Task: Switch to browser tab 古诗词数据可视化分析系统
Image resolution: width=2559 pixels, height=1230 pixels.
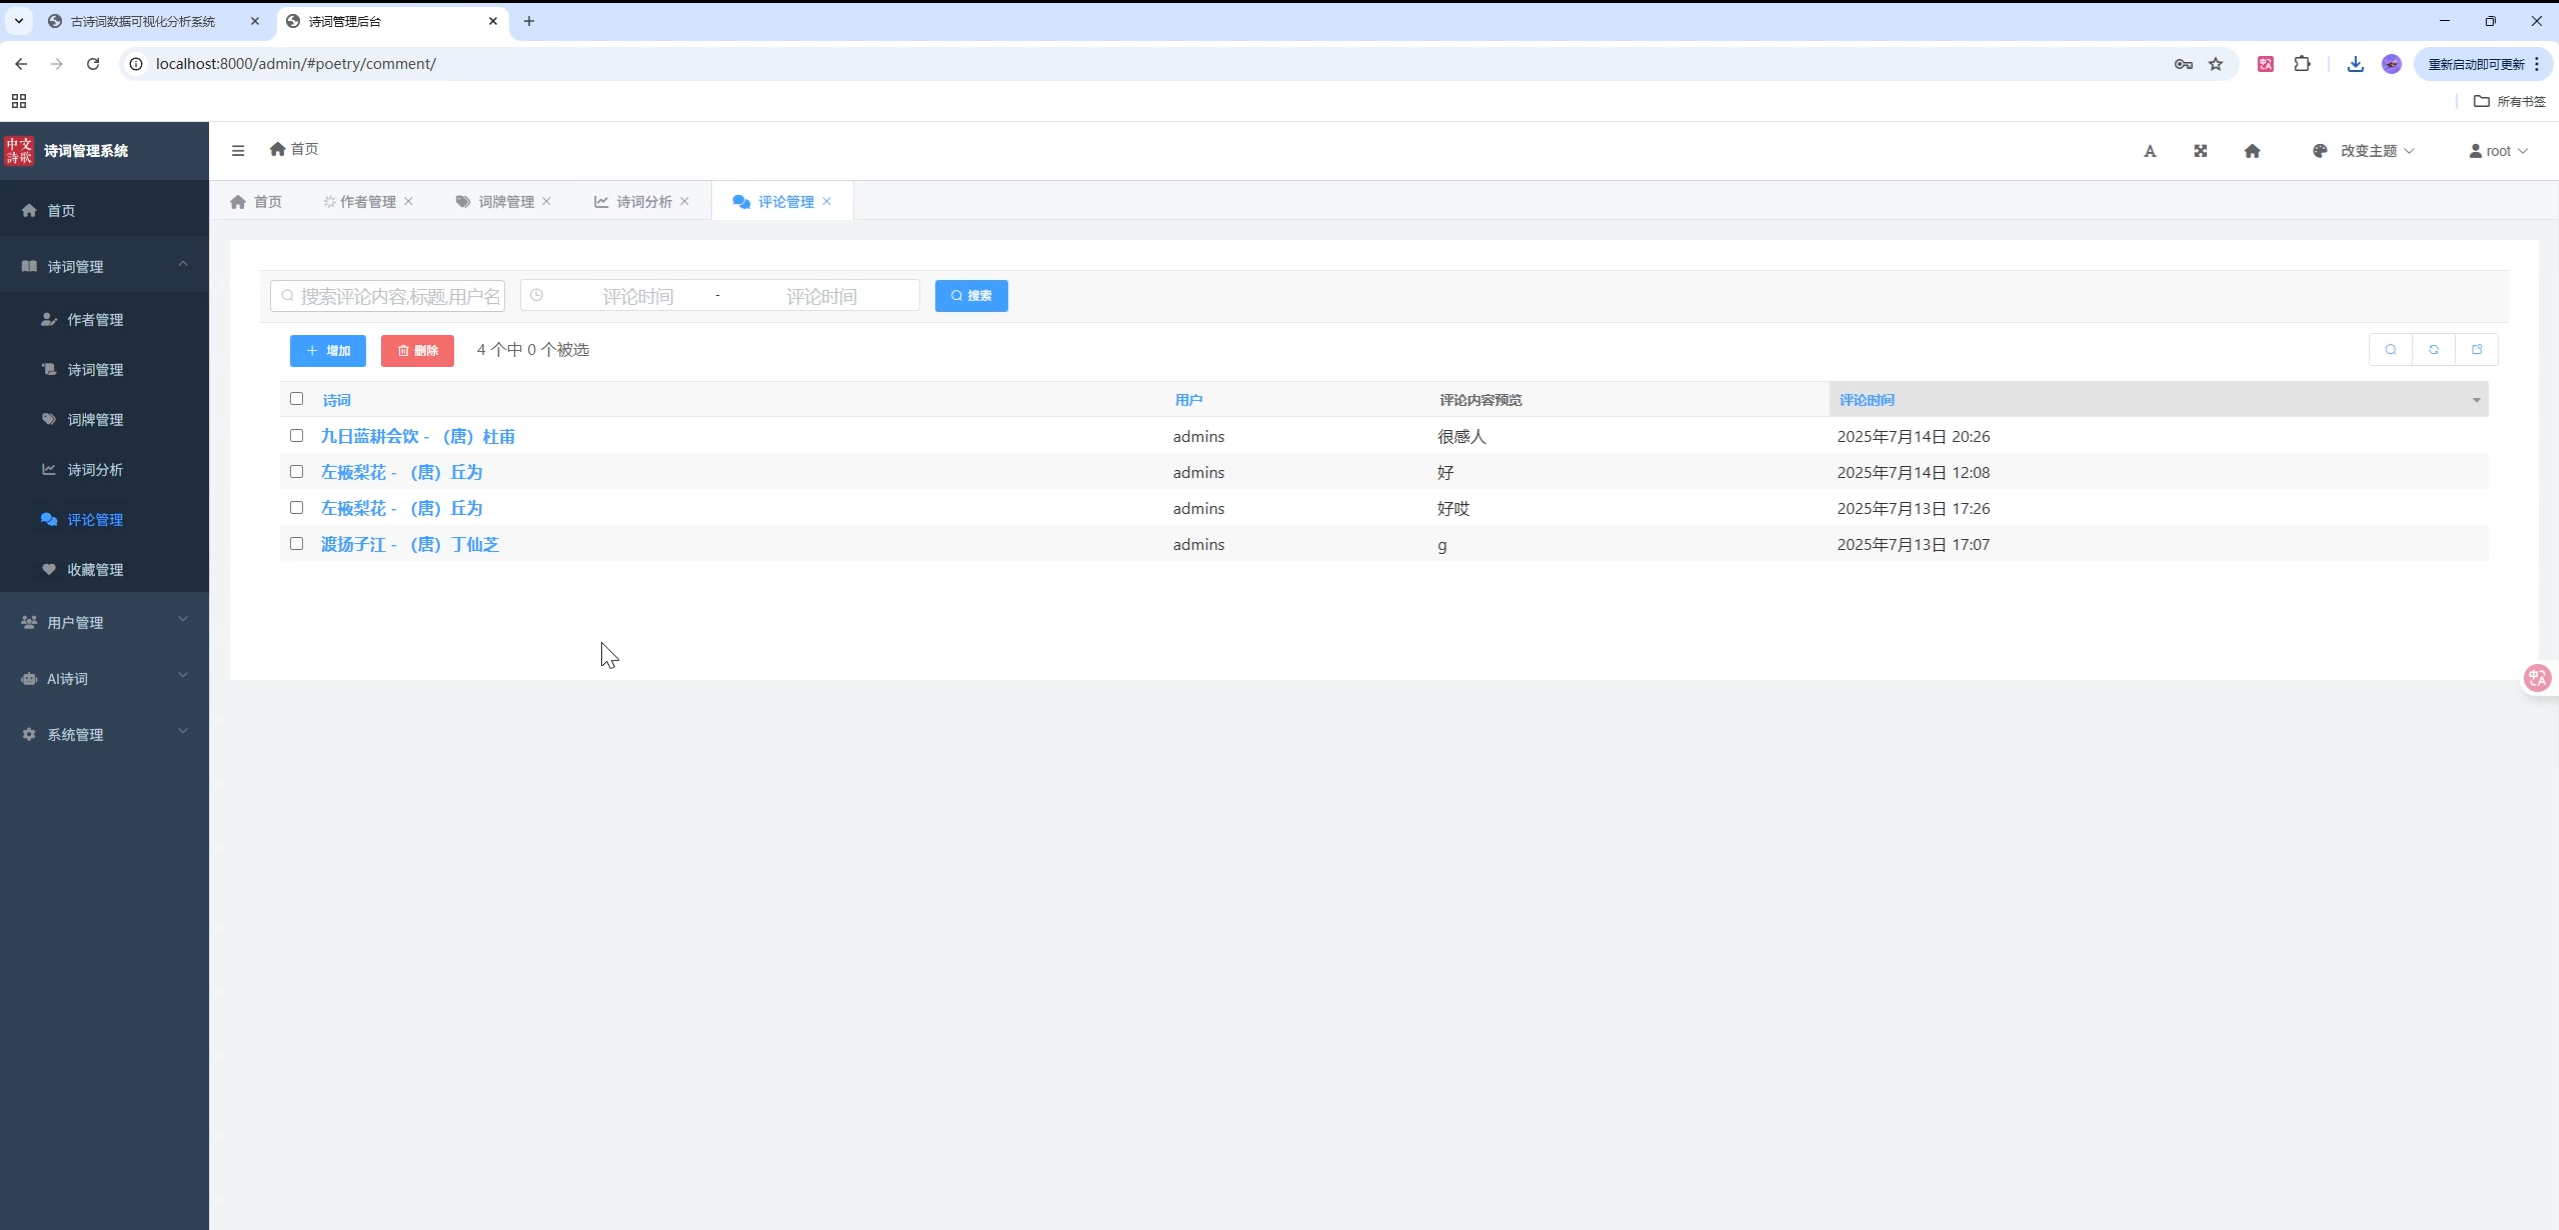Action: 142,21
